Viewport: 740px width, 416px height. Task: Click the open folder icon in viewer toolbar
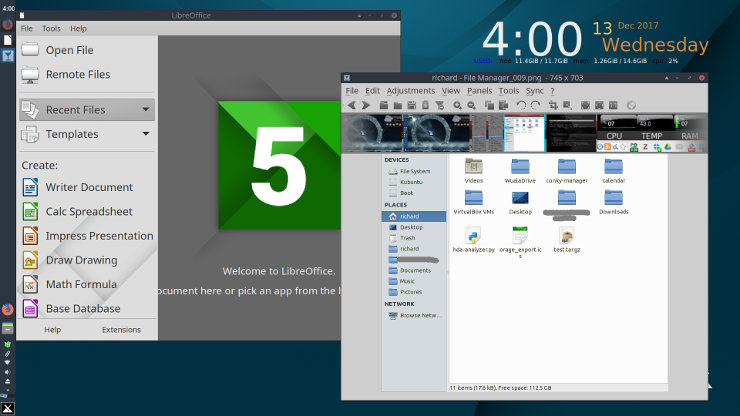[398, 105]
